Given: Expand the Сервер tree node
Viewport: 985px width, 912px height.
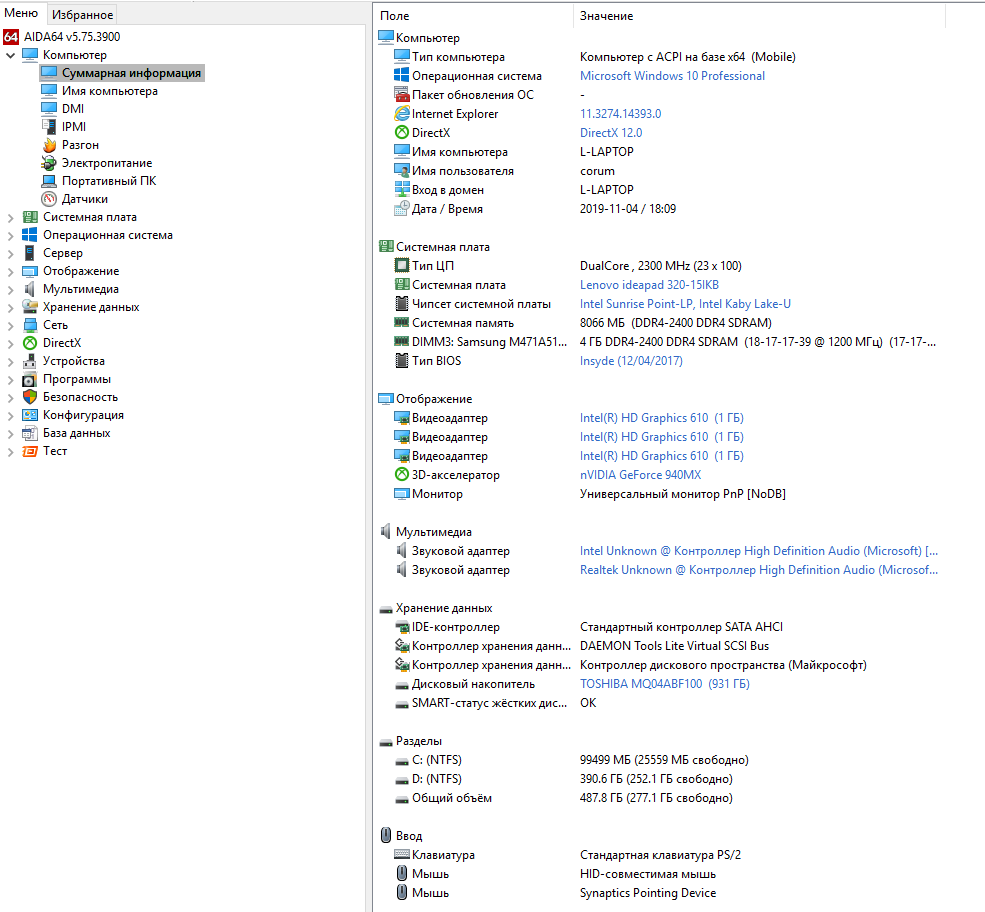Looking at the screenshot, I should (x=10, y=254).
